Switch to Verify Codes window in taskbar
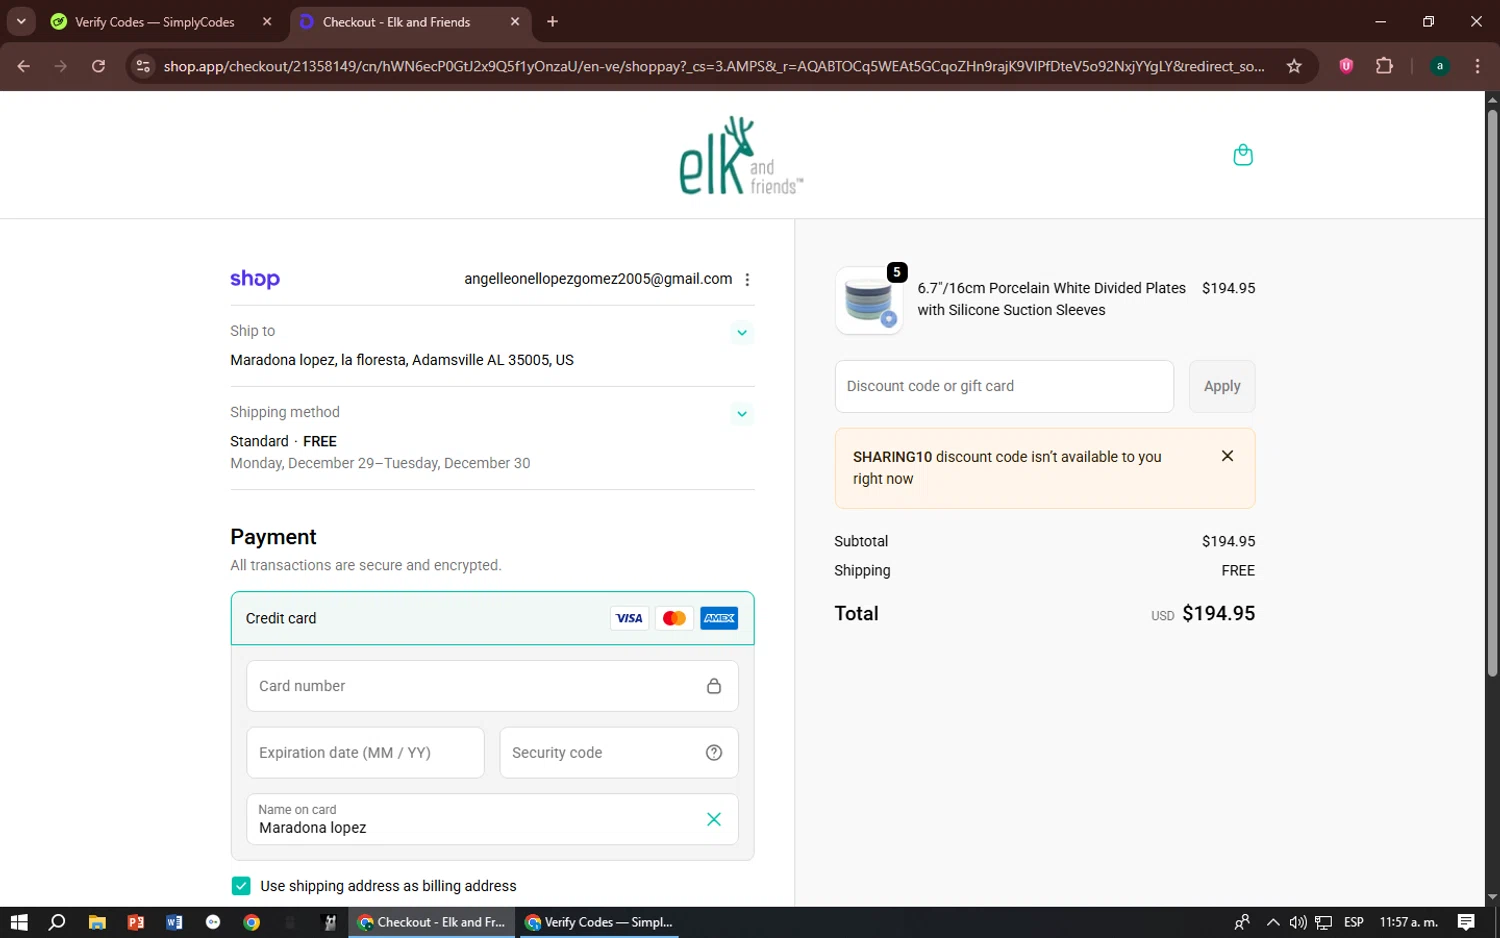The height and width of the screenshot is (938, 1500). (x=598, y=922)
